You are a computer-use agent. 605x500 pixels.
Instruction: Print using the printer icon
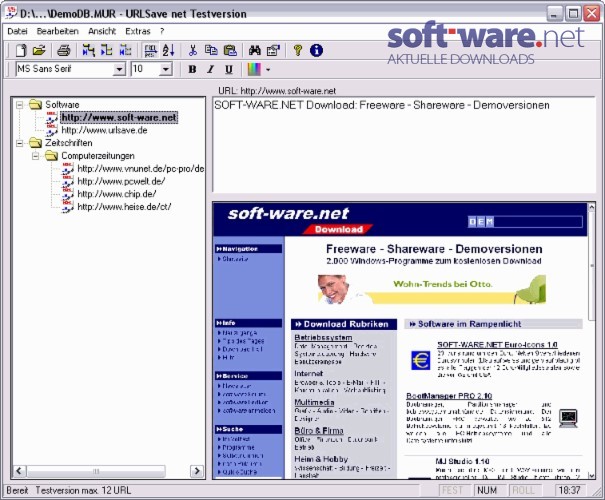[64, 50]
